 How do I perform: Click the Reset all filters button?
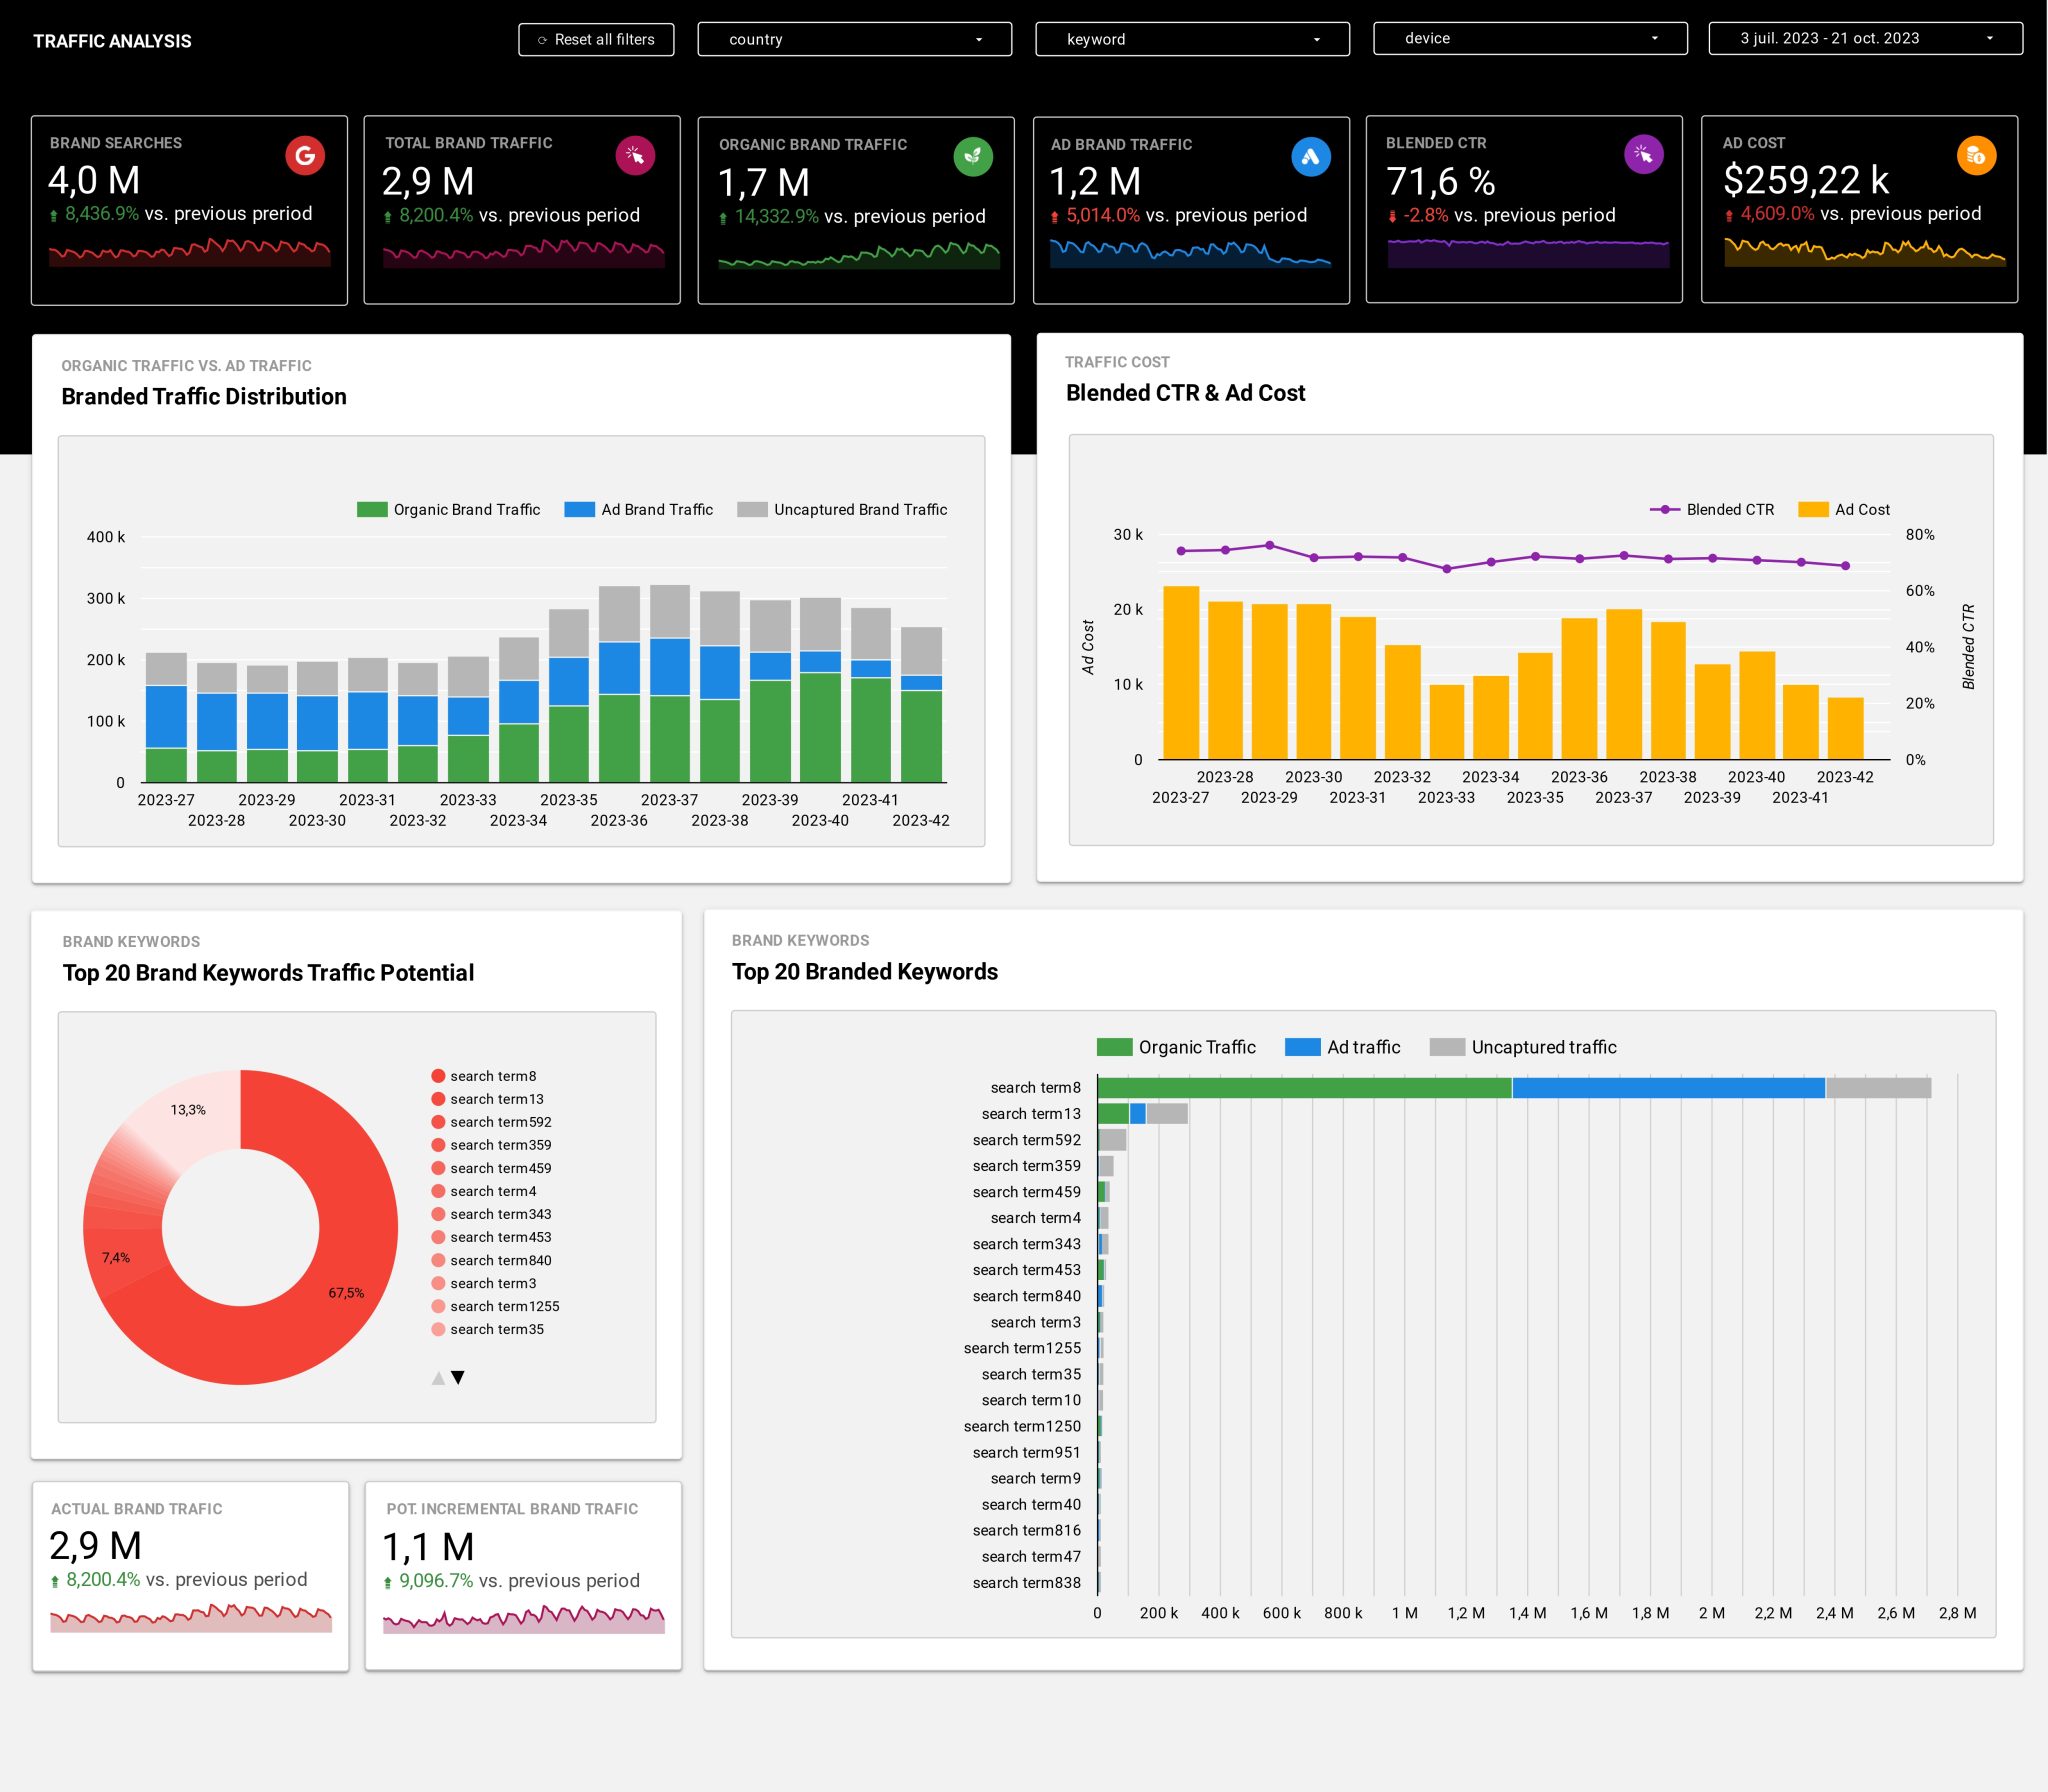596,40
